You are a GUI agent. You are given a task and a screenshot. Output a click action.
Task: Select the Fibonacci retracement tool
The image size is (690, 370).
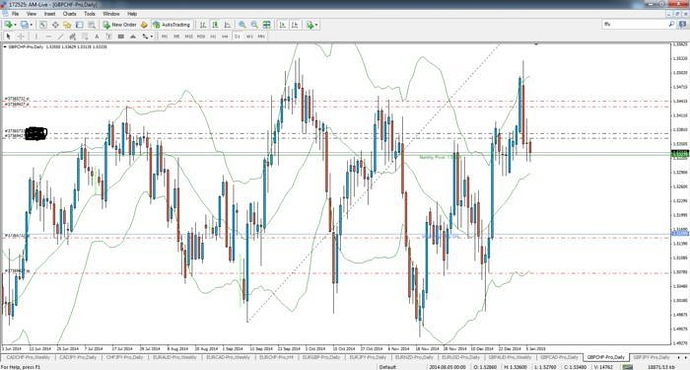point(85,37)
